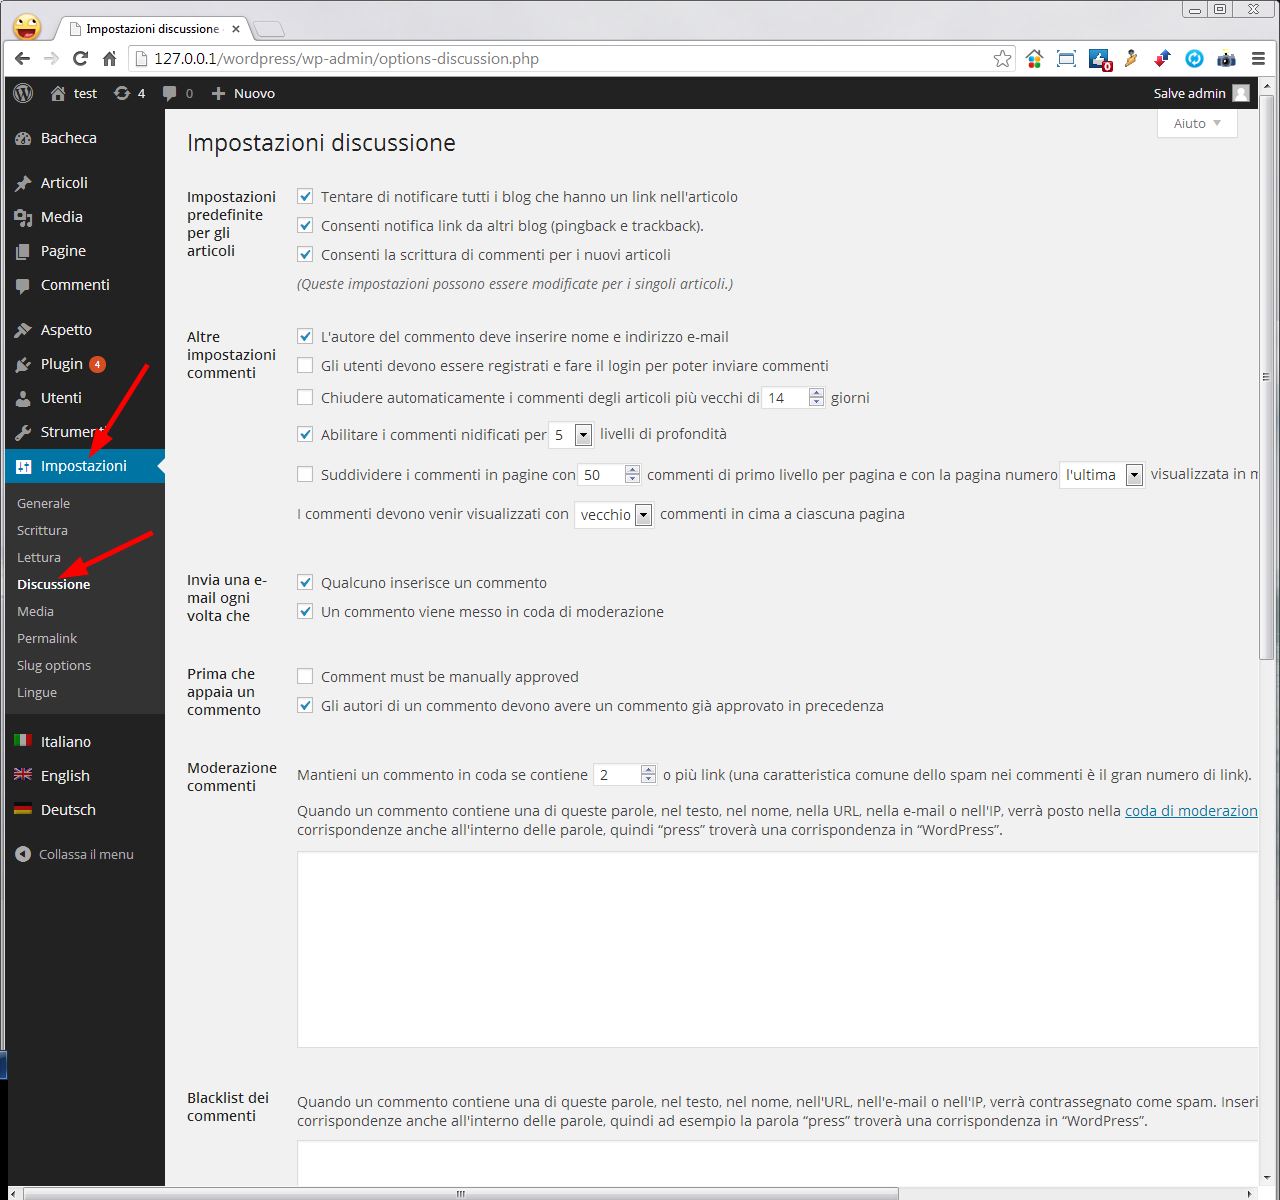Open the Chrome hamburger menu

pos(1258,59)
